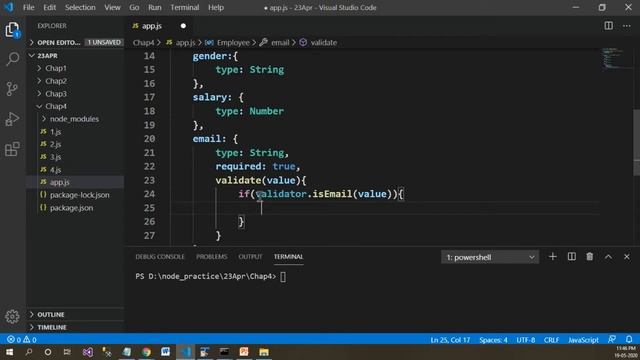Expand the node_modules folder

(x=76, y=119)
